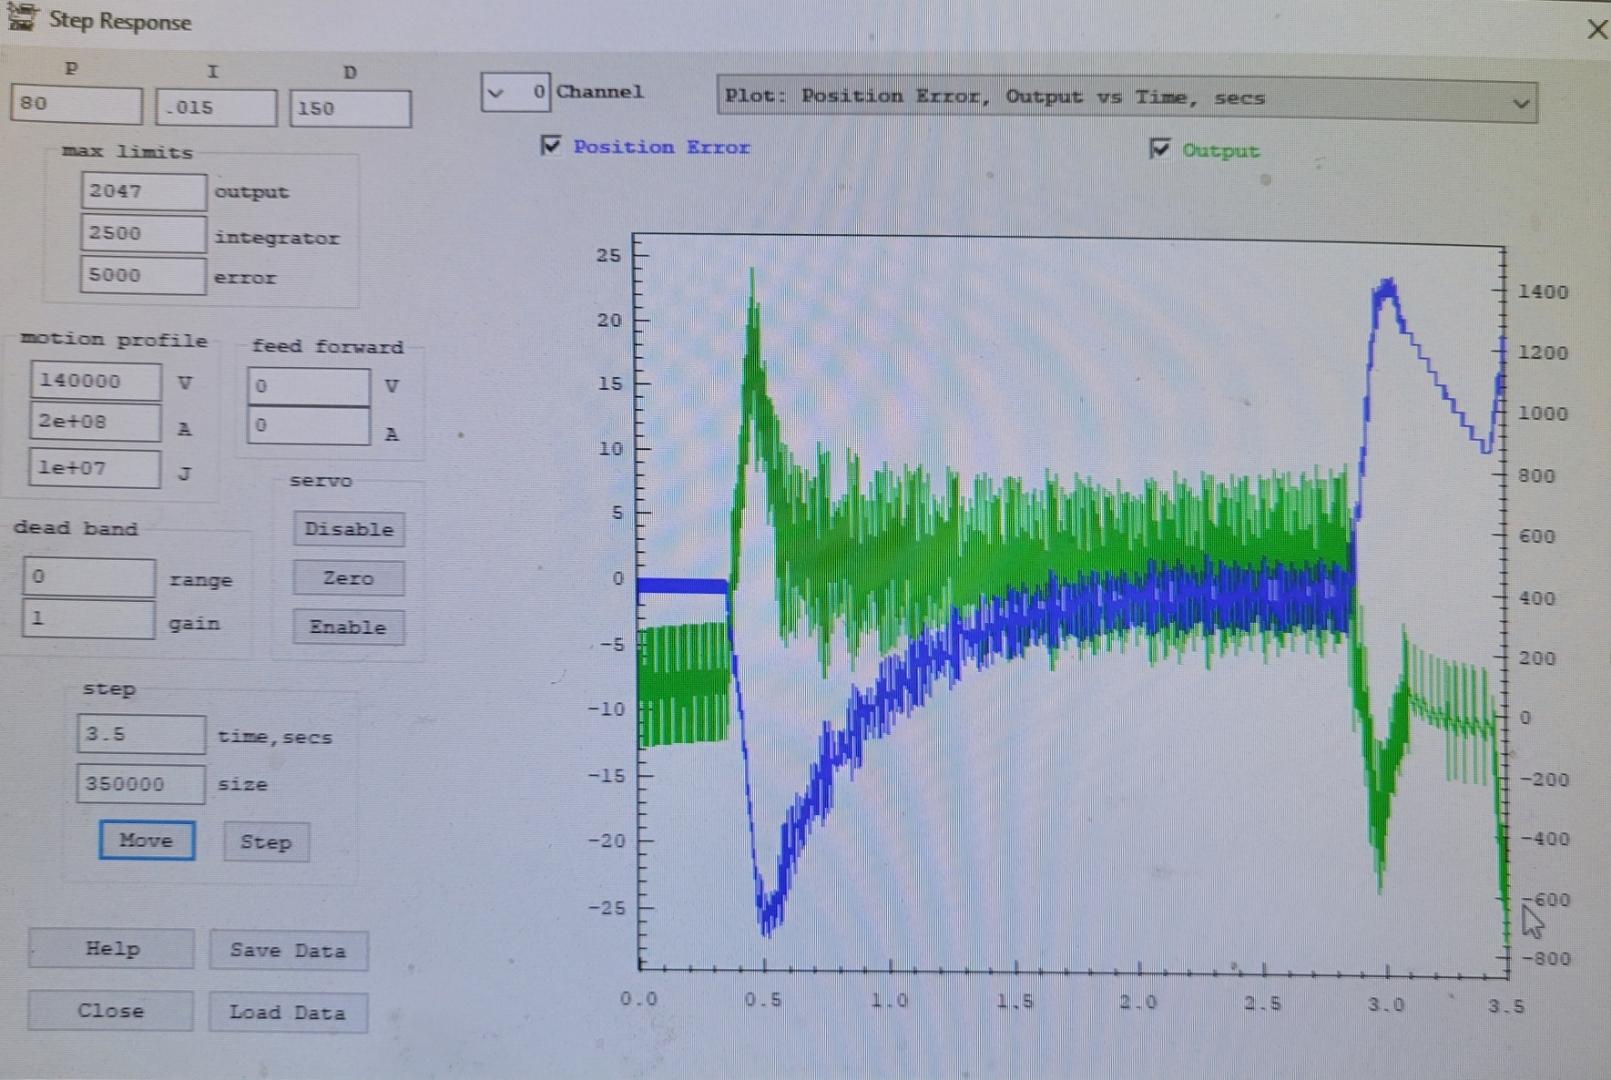Click the D gain field showing 150
Viewport: 1611px width, 1080px height.
pos(350,109)
